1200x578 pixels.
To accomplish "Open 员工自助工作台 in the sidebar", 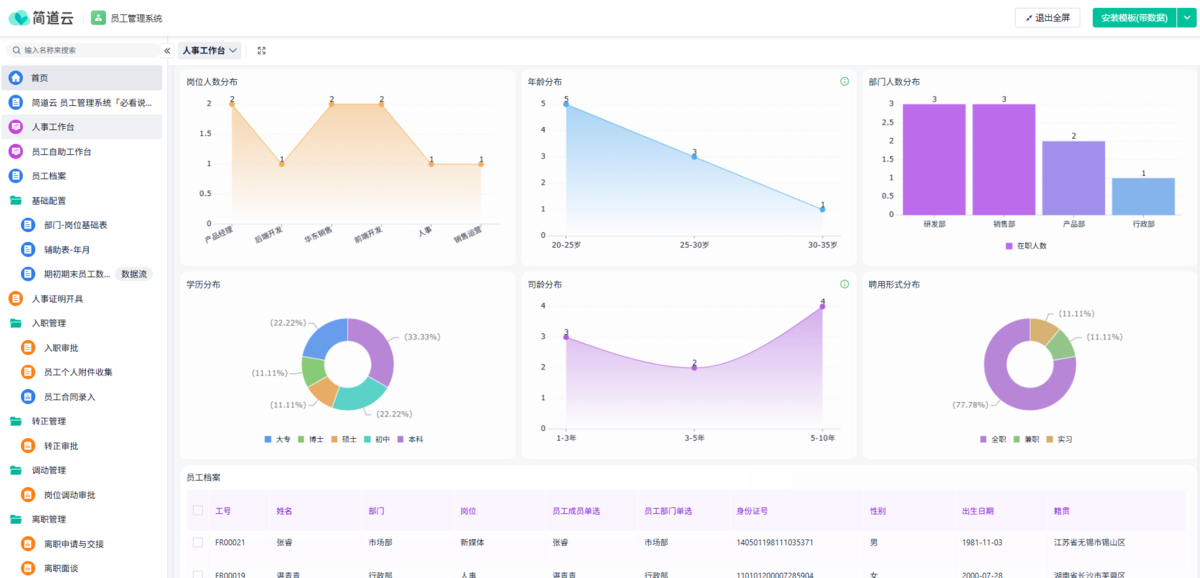I will pos(81,152).
